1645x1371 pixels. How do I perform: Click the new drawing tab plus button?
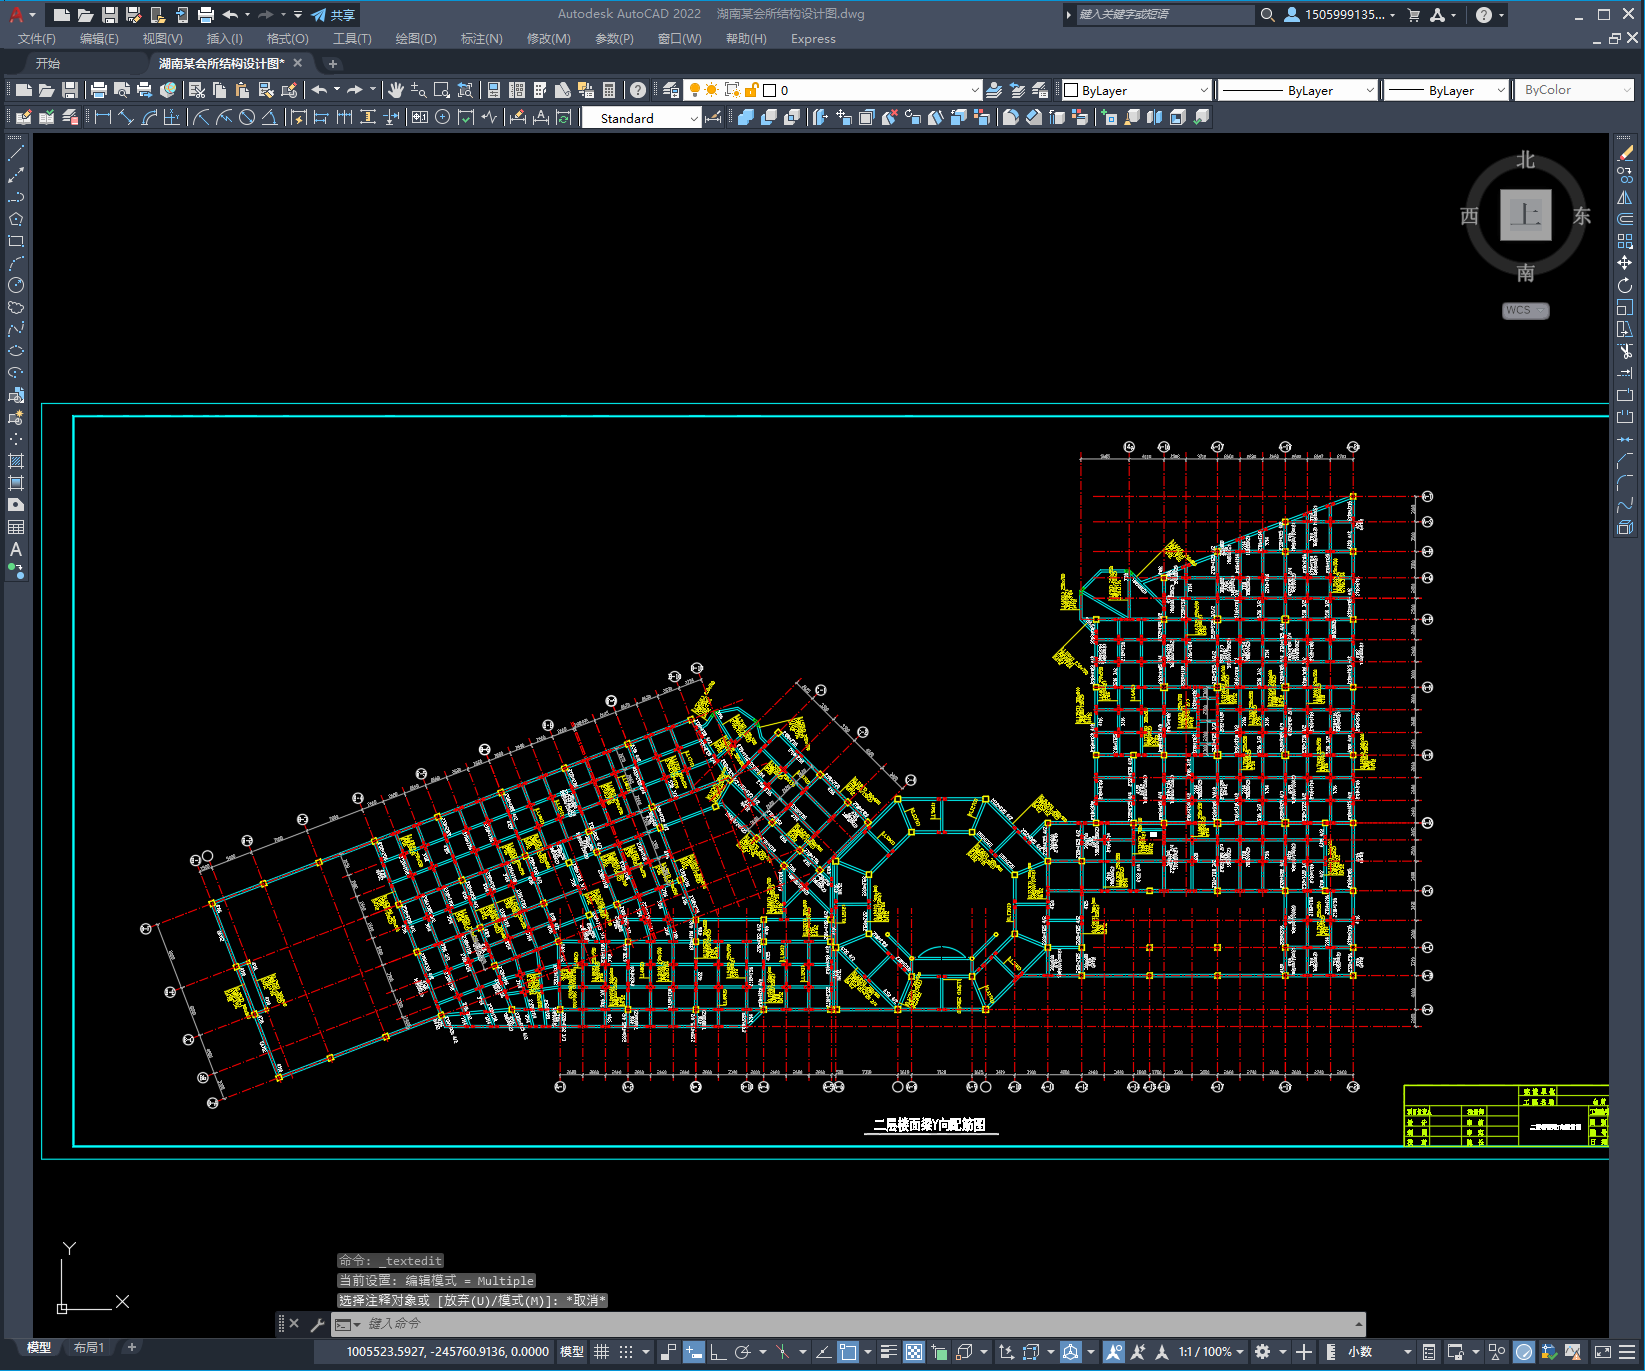pyautogui.click(x=333, y=63)
